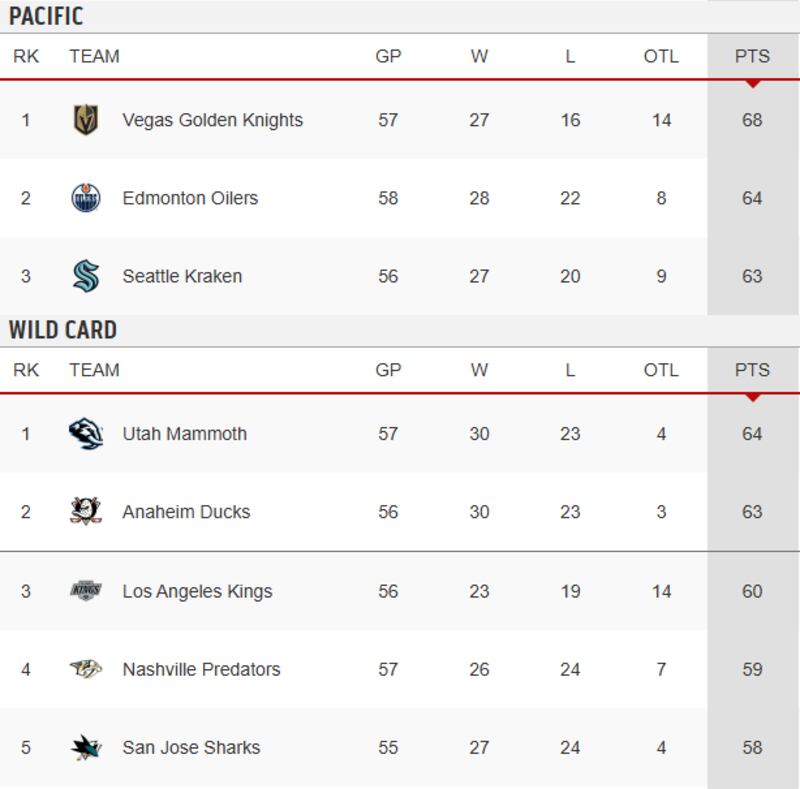800x789 pixels.
Task: Sort Wild Card table by PTS column
Action: click(752, 370)
